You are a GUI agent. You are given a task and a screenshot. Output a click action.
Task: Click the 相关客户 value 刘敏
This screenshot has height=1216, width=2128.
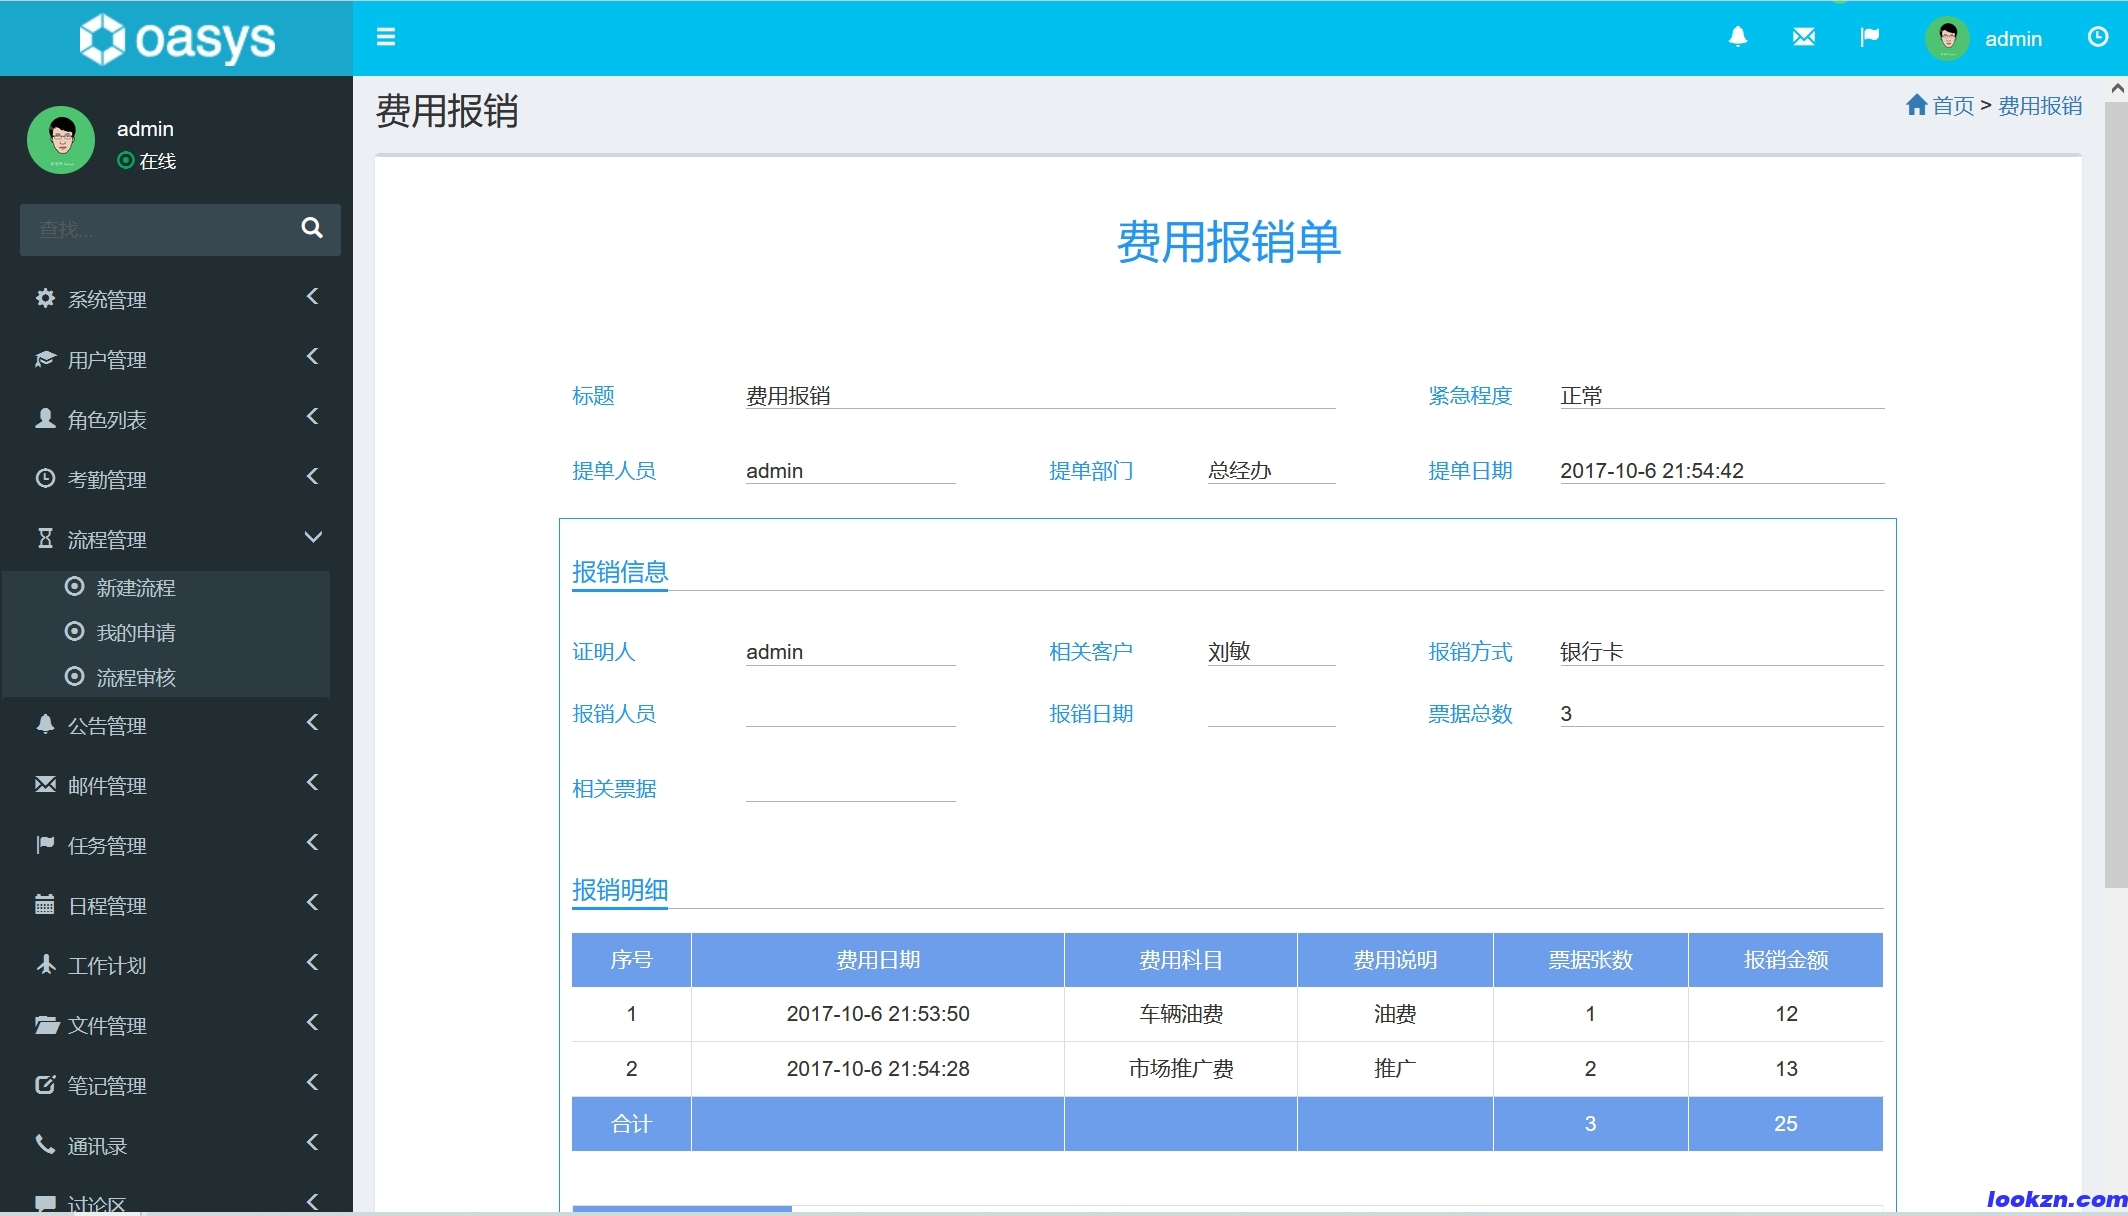[x=1271, y=652]
